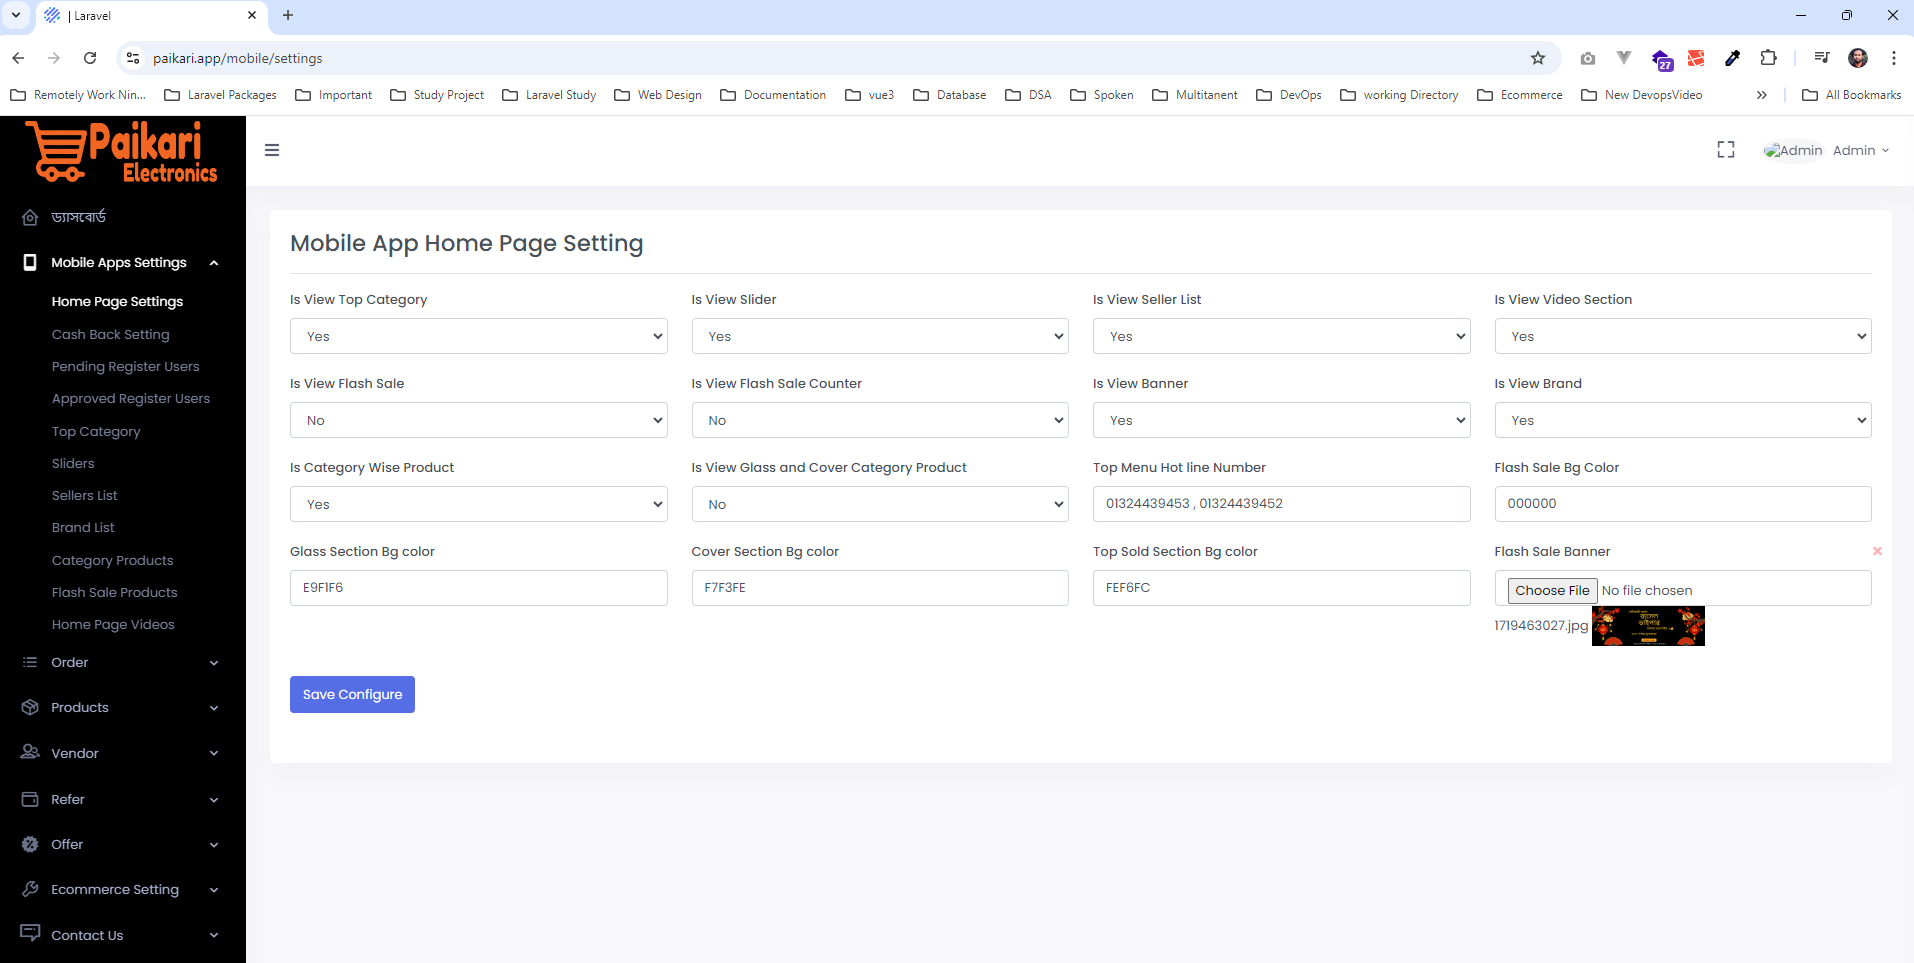Viewport: 1914px width, 963px height.
Task: Expand the Vendor sidebar menu
Action: click(214, 753)
